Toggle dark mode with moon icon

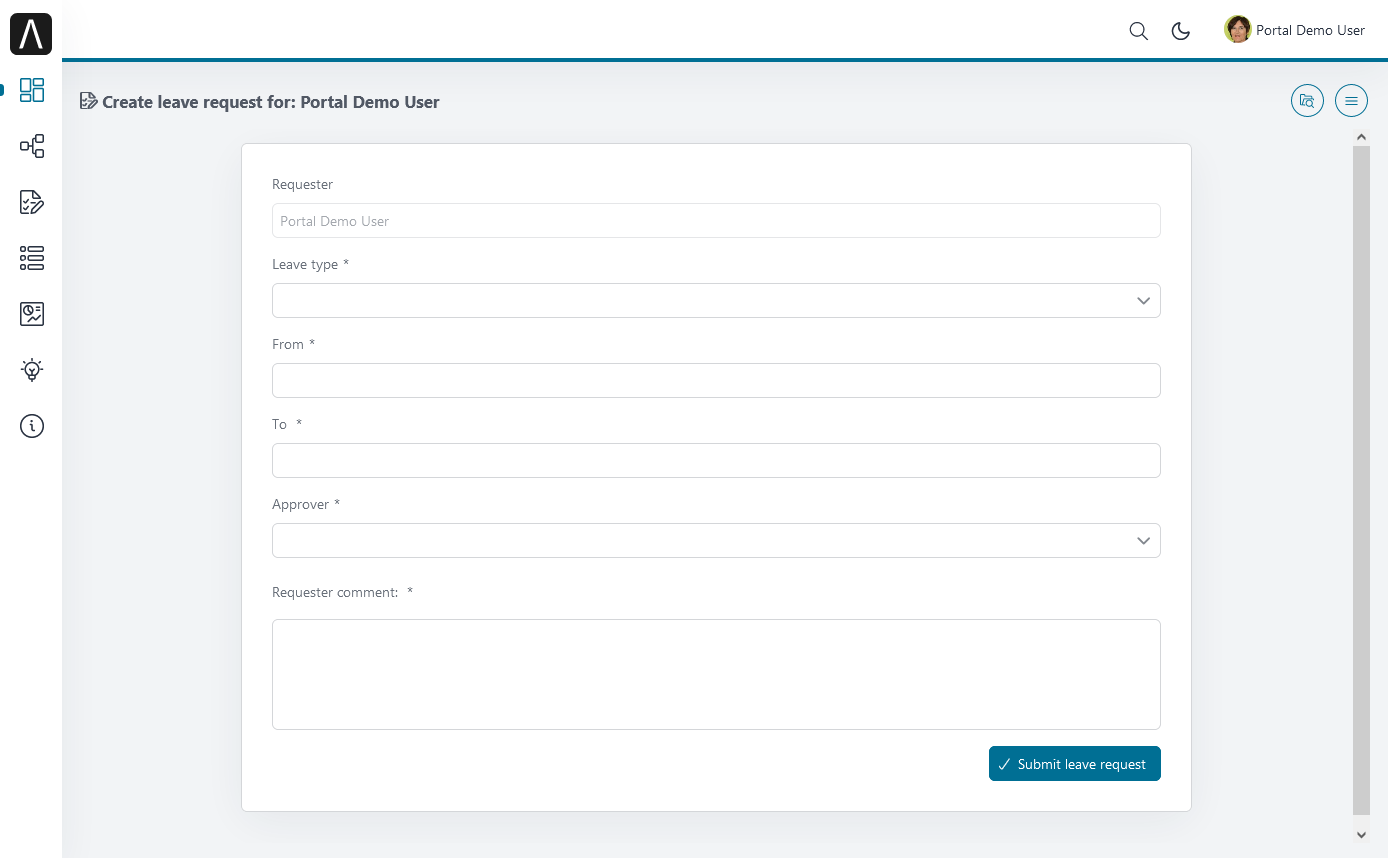coord(1181,31)
